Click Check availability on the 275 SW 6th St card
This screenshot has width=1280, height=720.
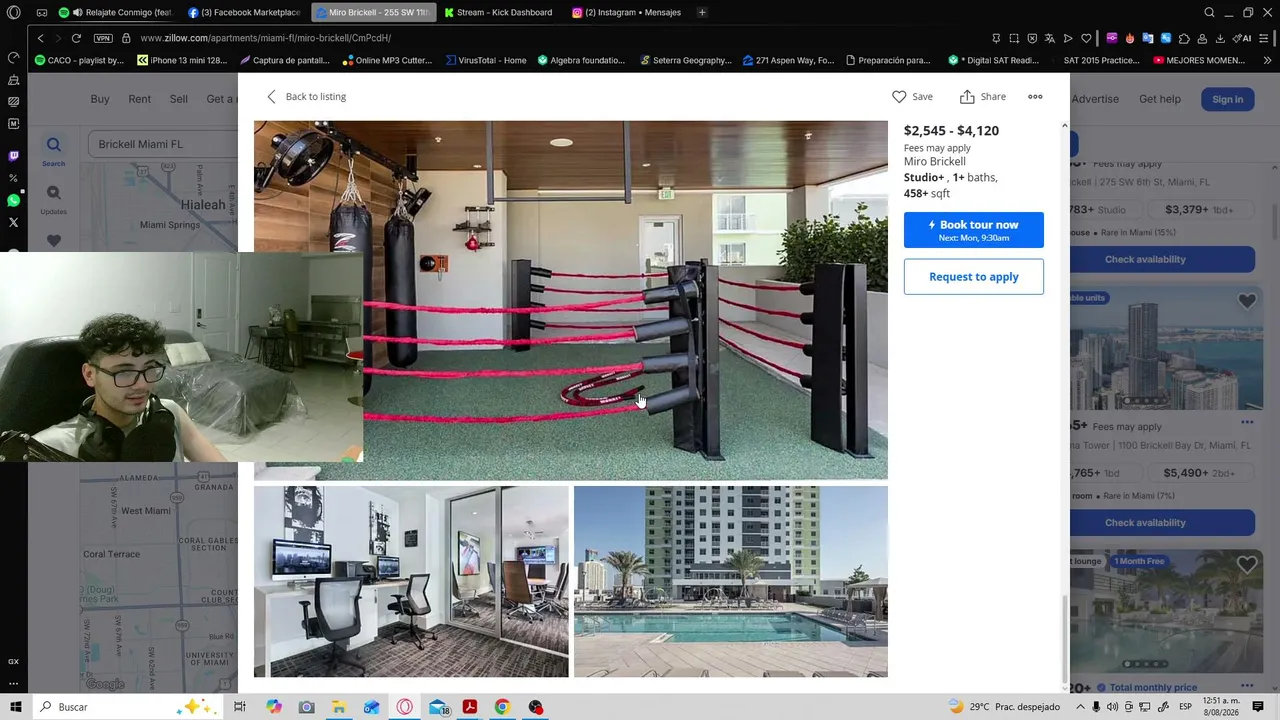click(x=1146, y=259)
